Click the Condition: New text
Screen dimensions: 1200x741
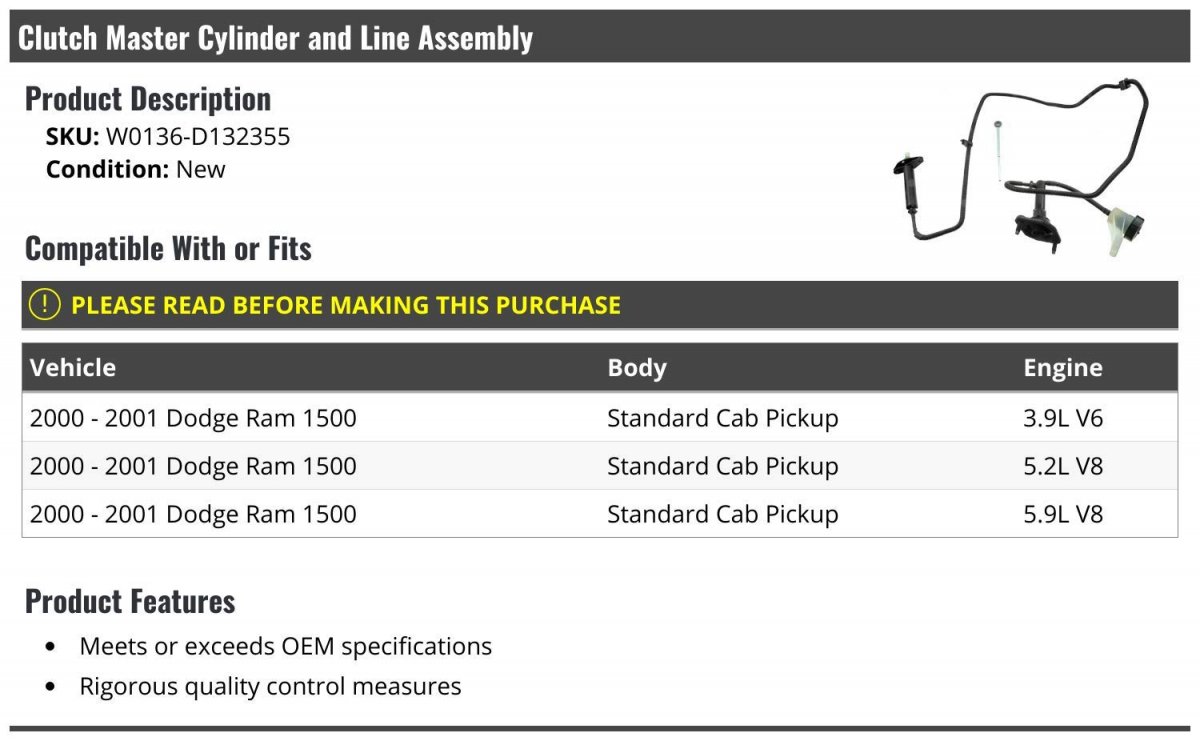(136, 169)
